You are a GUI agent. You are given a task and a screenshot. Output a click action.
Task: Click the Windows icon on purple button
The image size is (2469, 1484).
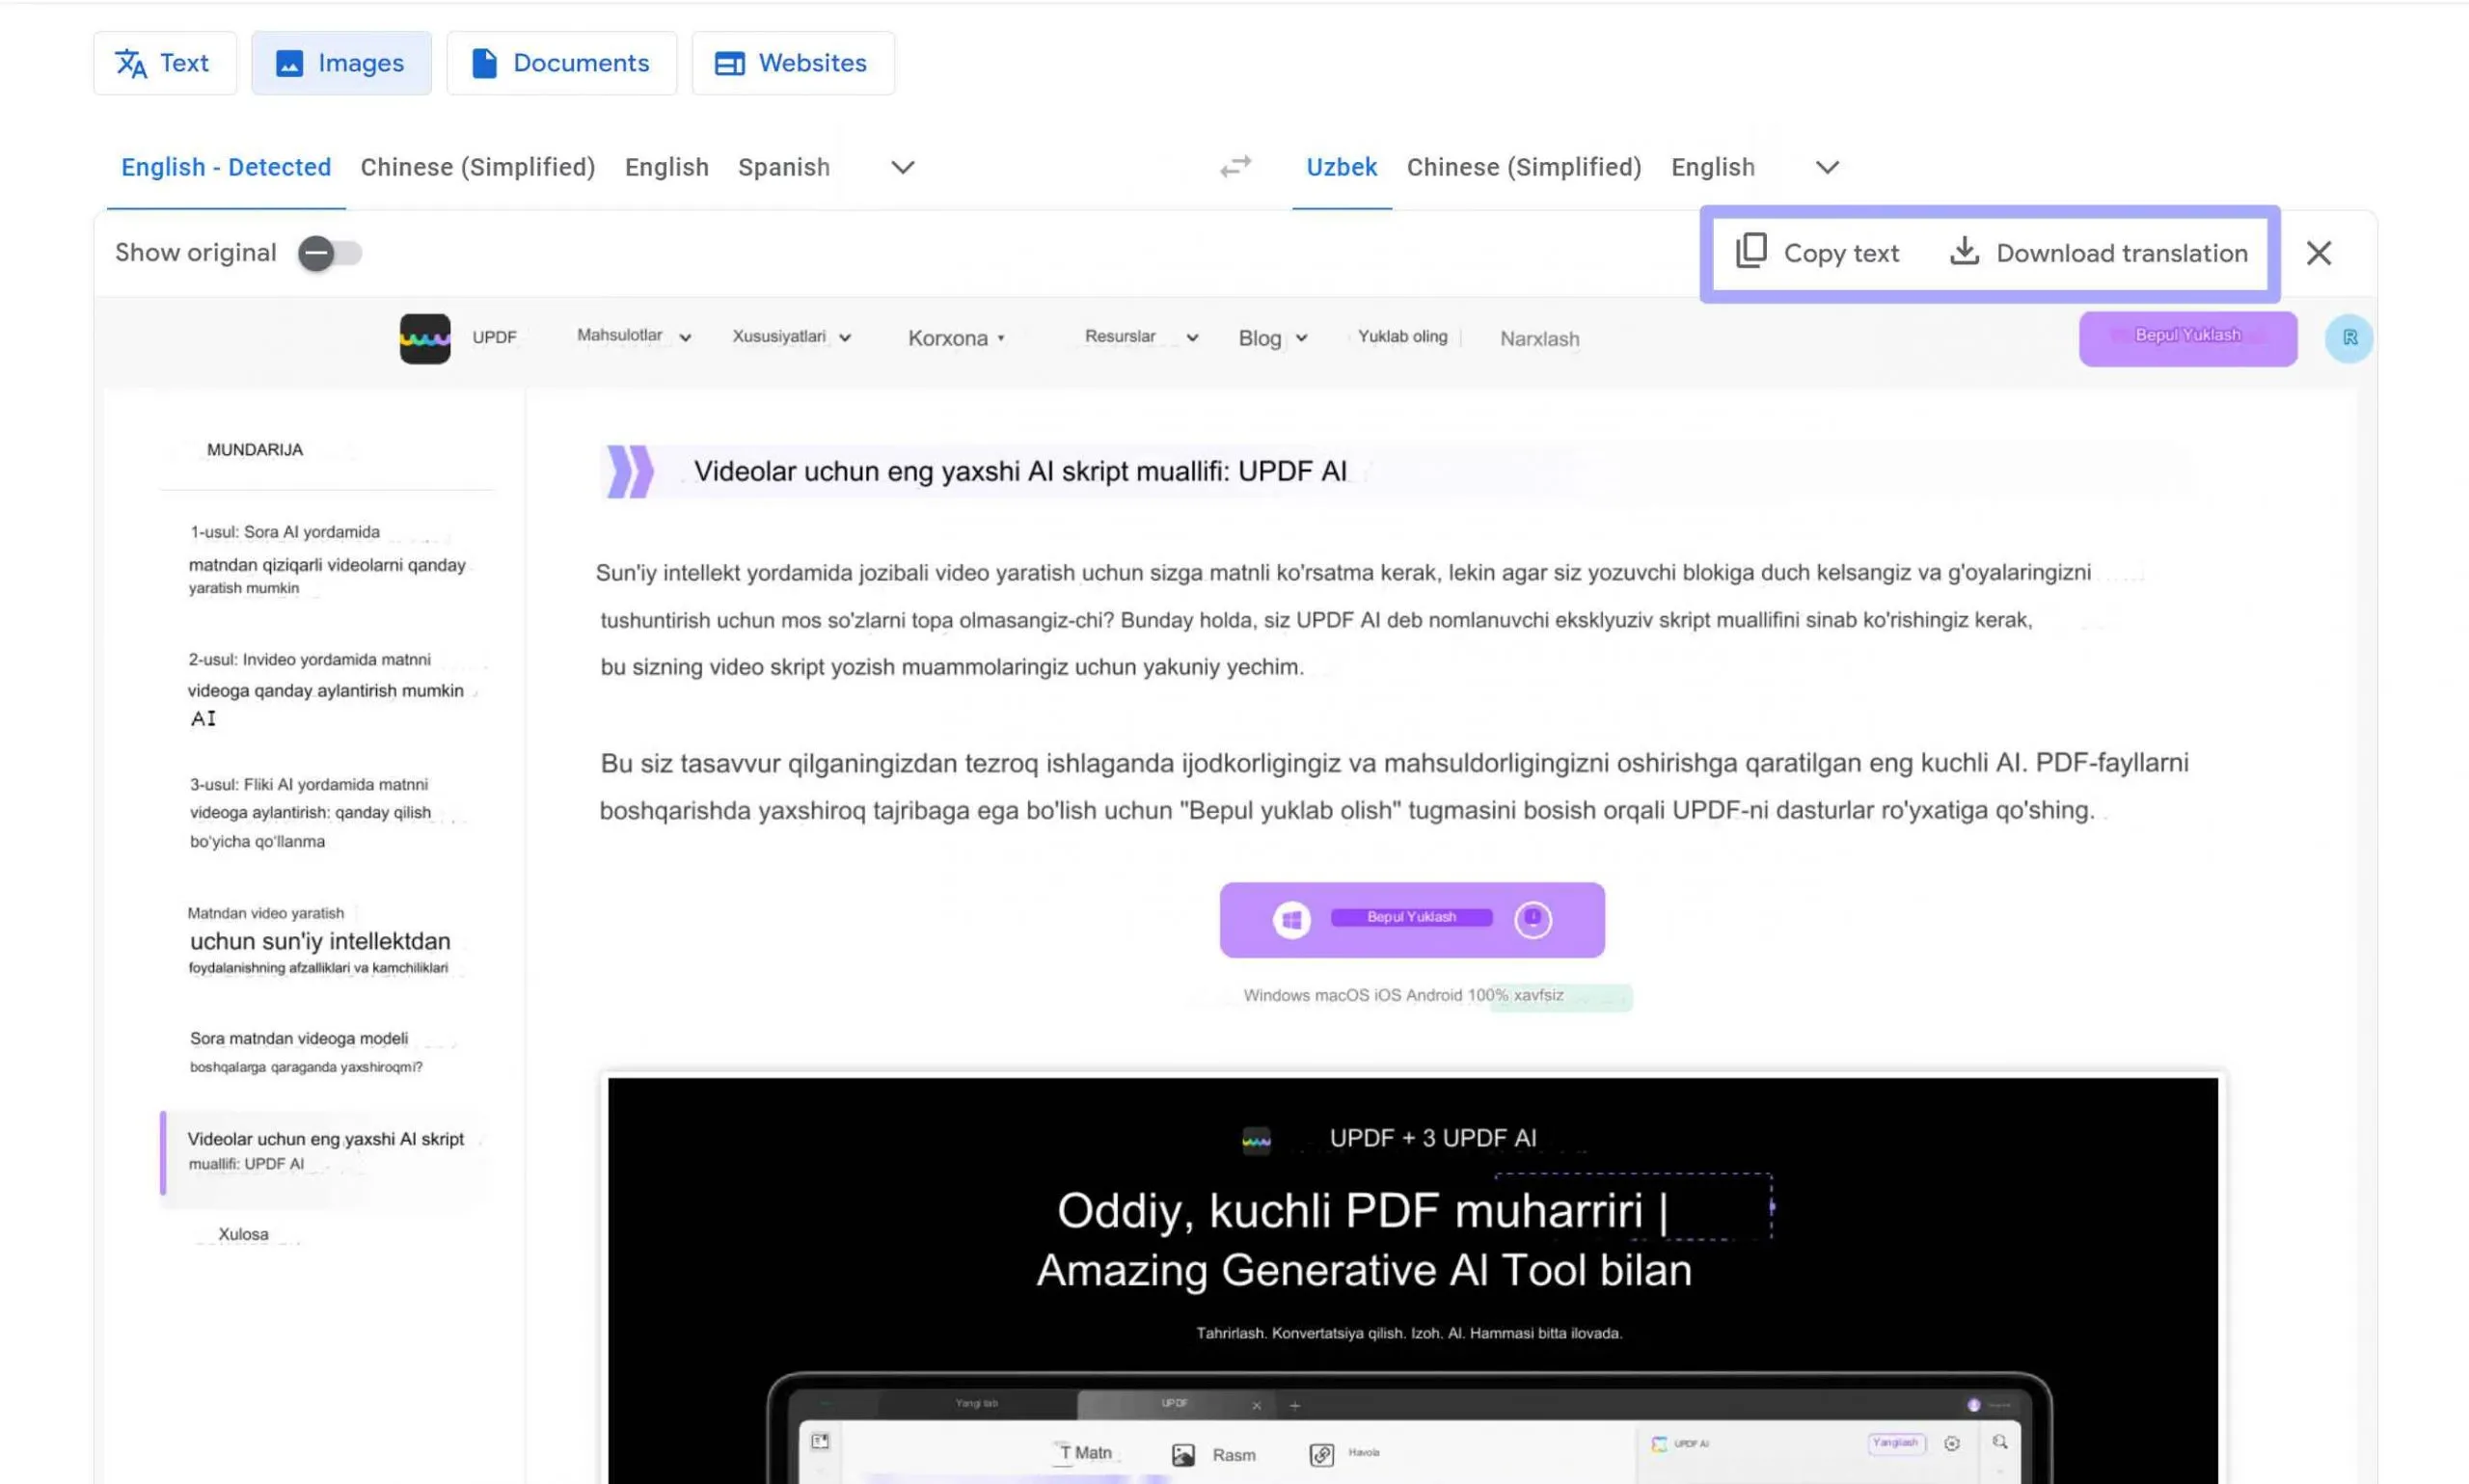[1291, 919]
